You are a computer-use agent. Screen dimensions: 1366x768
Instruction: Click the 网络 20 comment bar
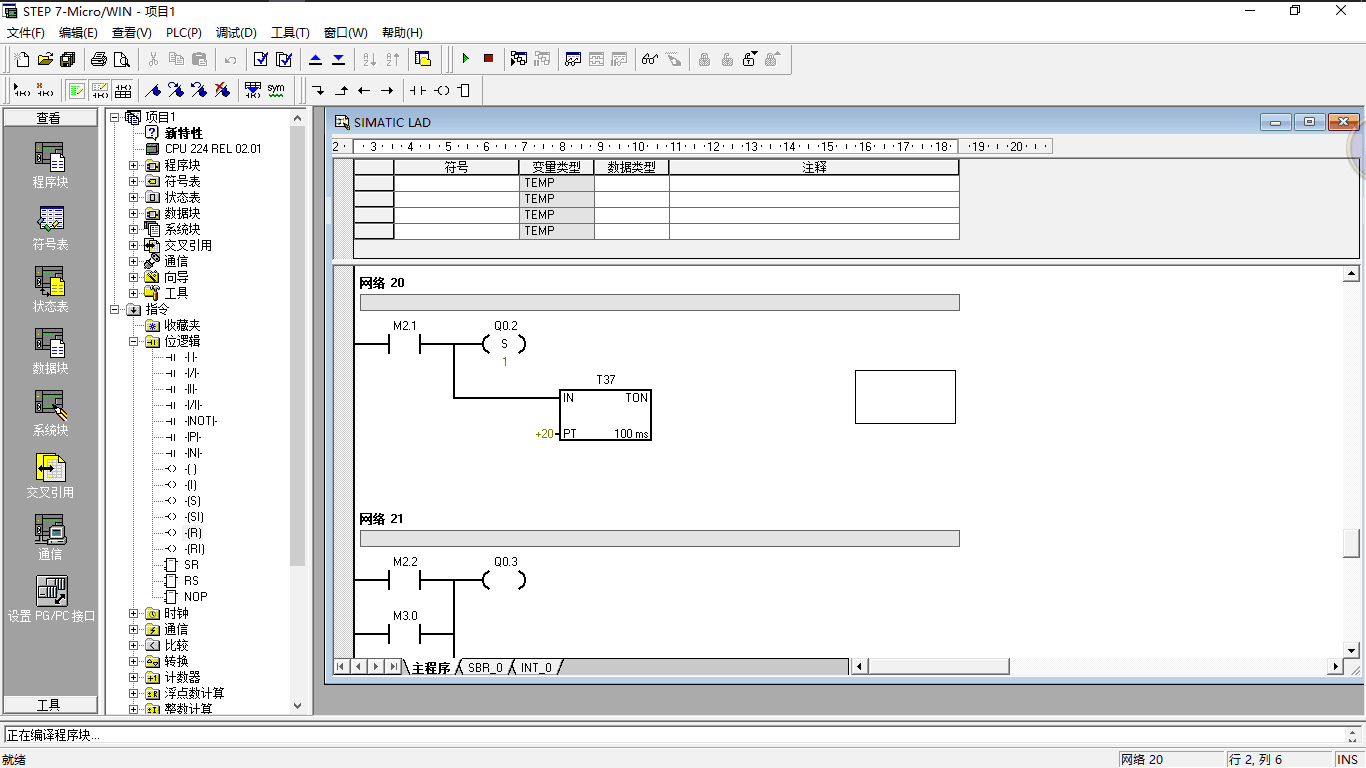[659, 302]
